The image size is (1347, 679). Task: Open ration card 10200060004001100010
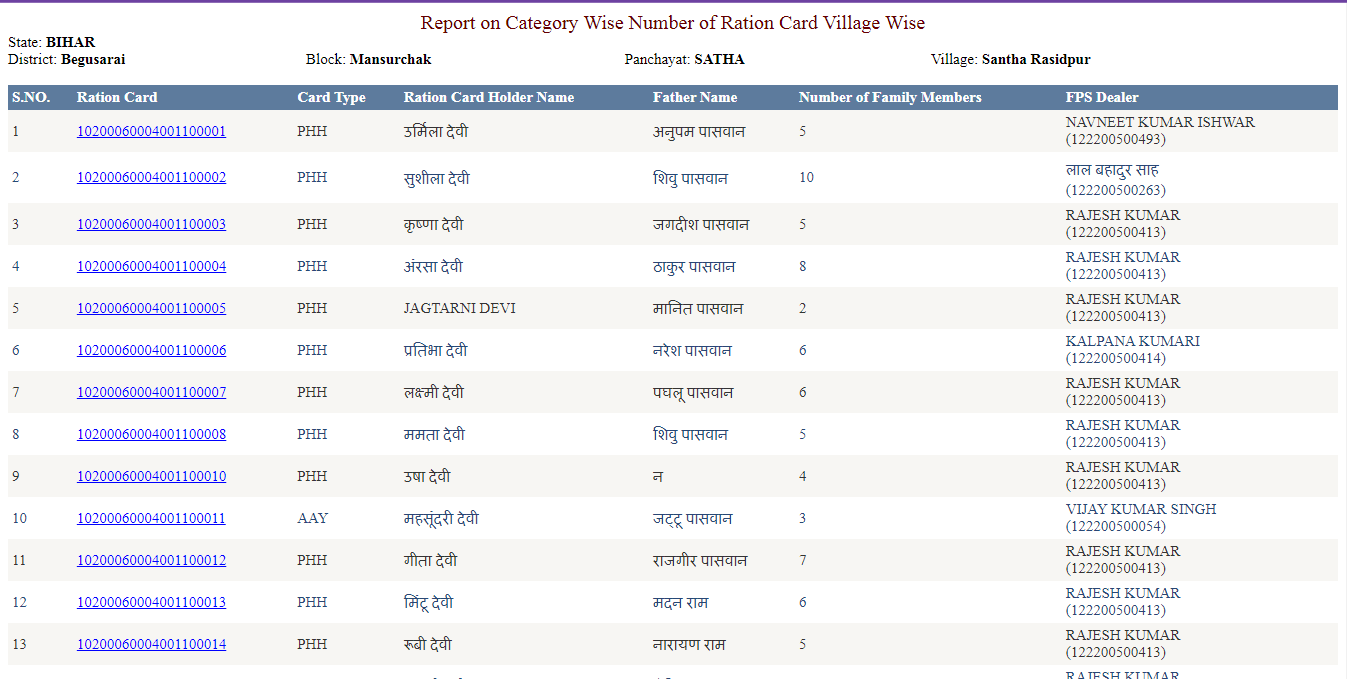click(151, 476)
